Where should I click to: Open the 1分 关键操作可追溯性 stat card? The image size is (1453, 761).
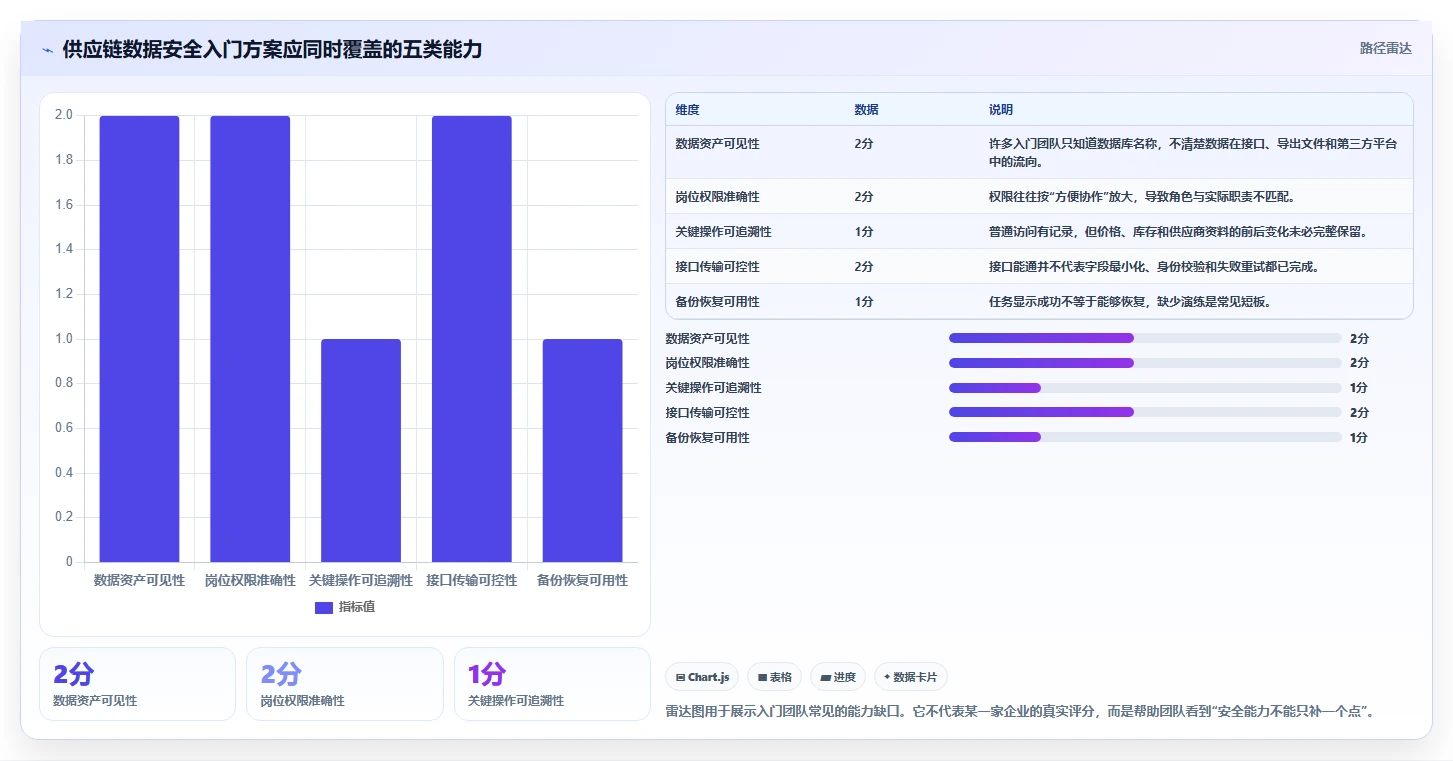click(x=552, y=684)
